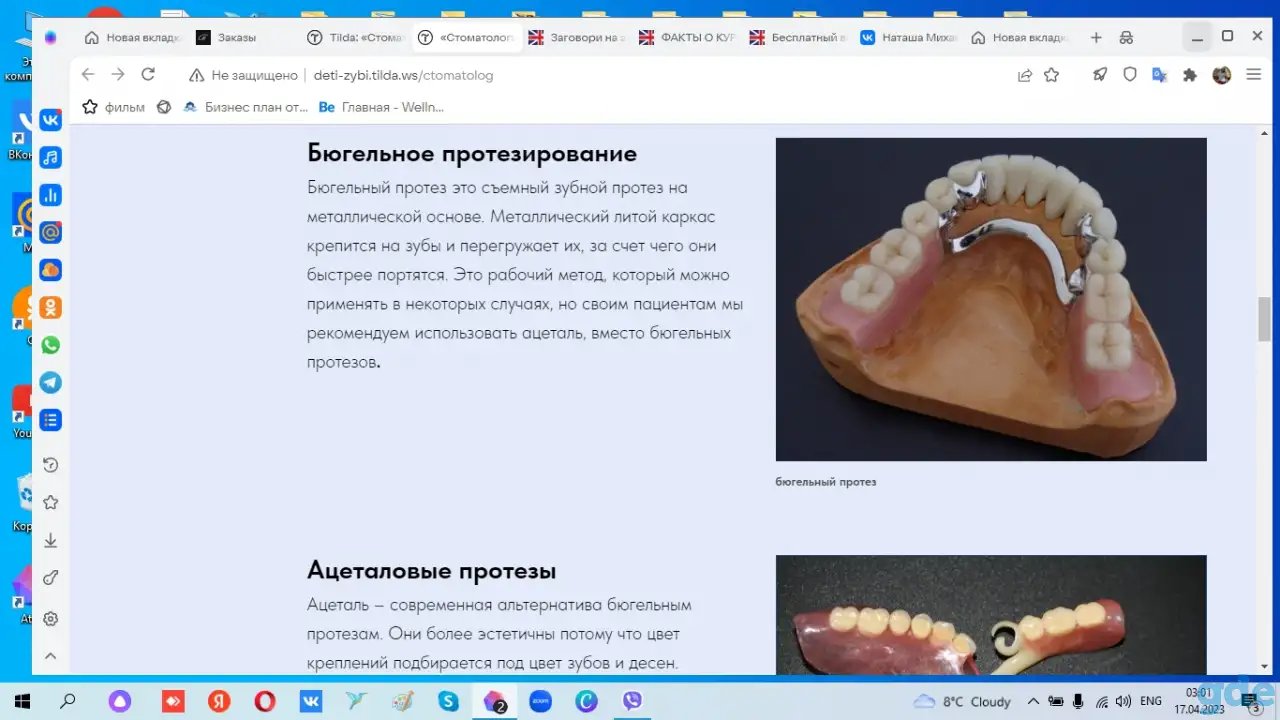The width and height of the screenshot is (1280, 720).
Task: Open the sidebar brush personalization icon
Action: coord(50,578)
